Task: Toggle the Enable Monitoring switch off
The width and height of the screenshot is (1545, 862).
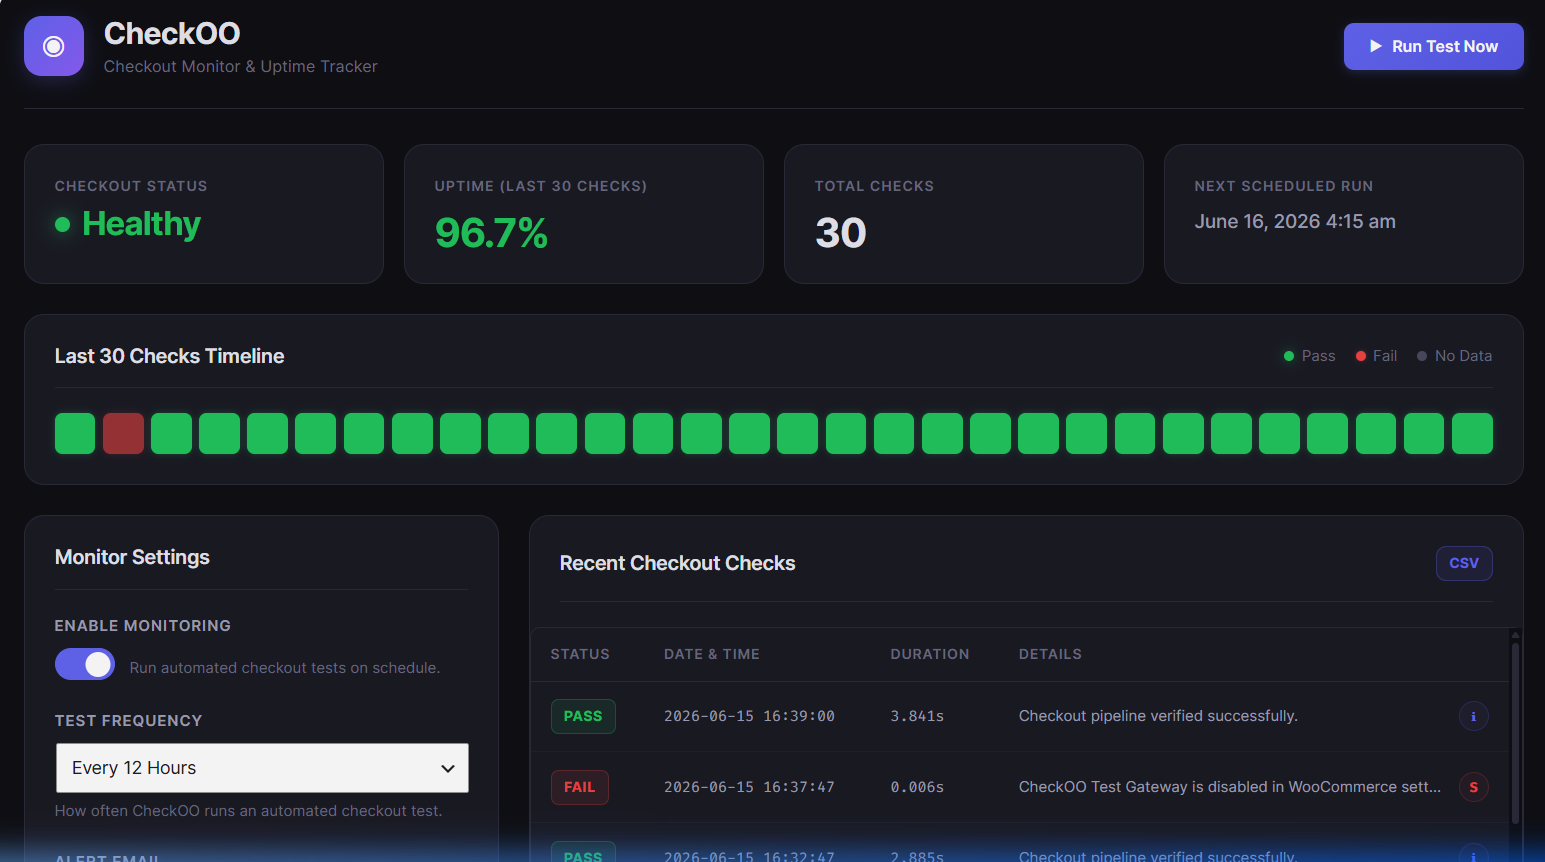Action: 85,664
